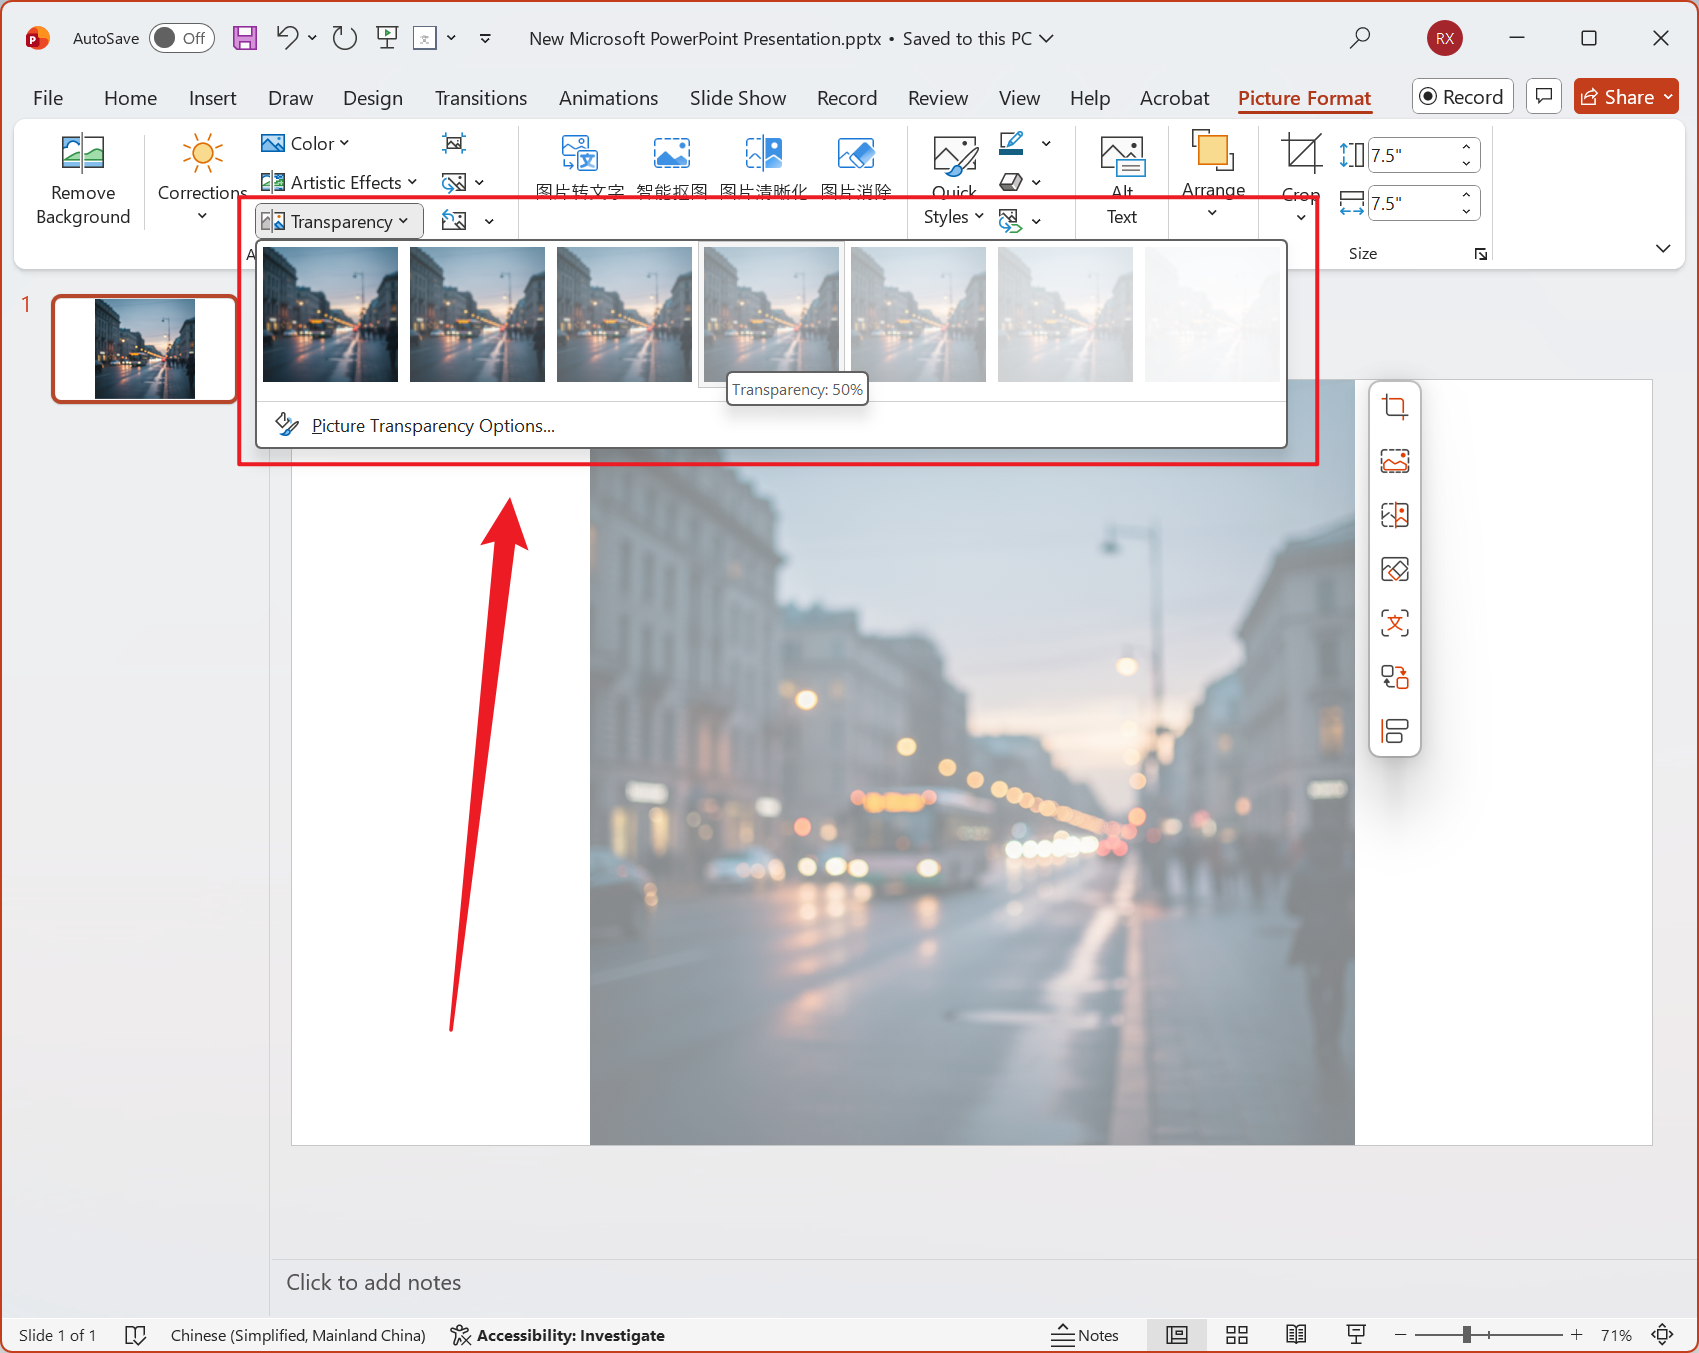Click the Save icon in title bar
The image size is (1699, 1353).
(x=245, y=38)
